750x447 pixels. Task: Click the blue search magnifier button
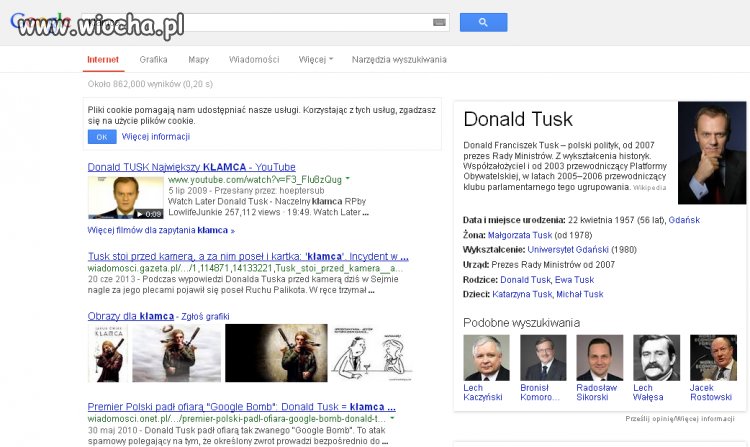[x=484, y=22]
